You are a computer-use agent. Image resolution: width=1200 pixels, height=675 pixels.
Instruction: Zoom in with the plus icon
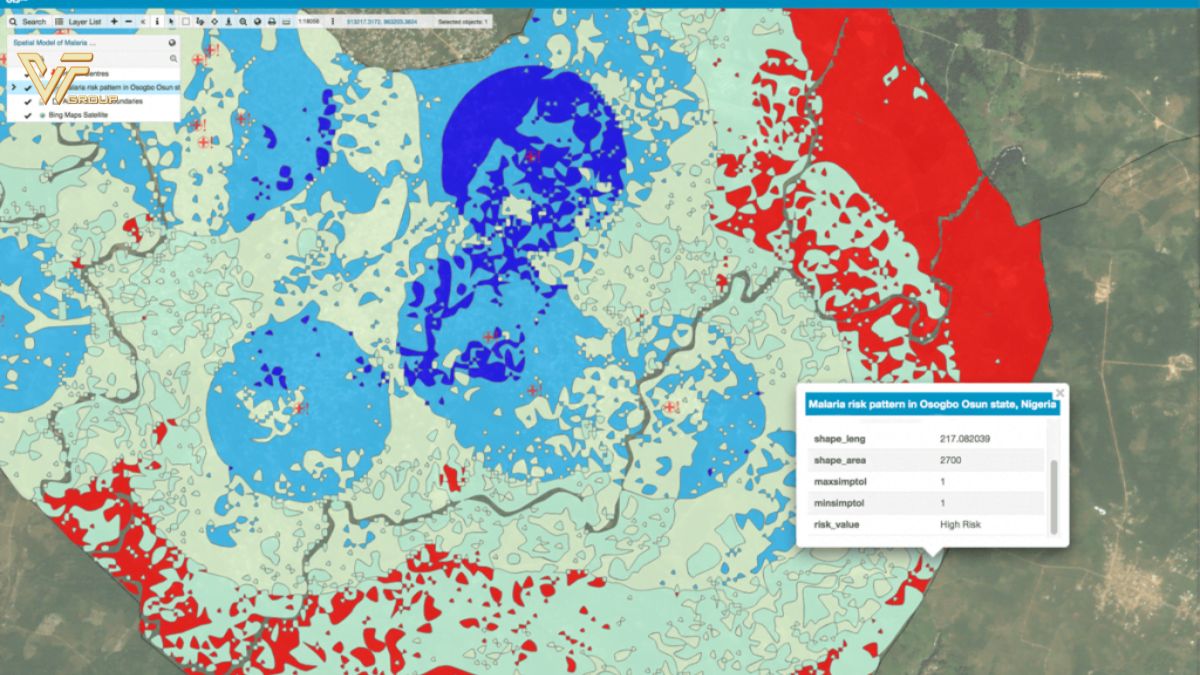tap(114, 21)
